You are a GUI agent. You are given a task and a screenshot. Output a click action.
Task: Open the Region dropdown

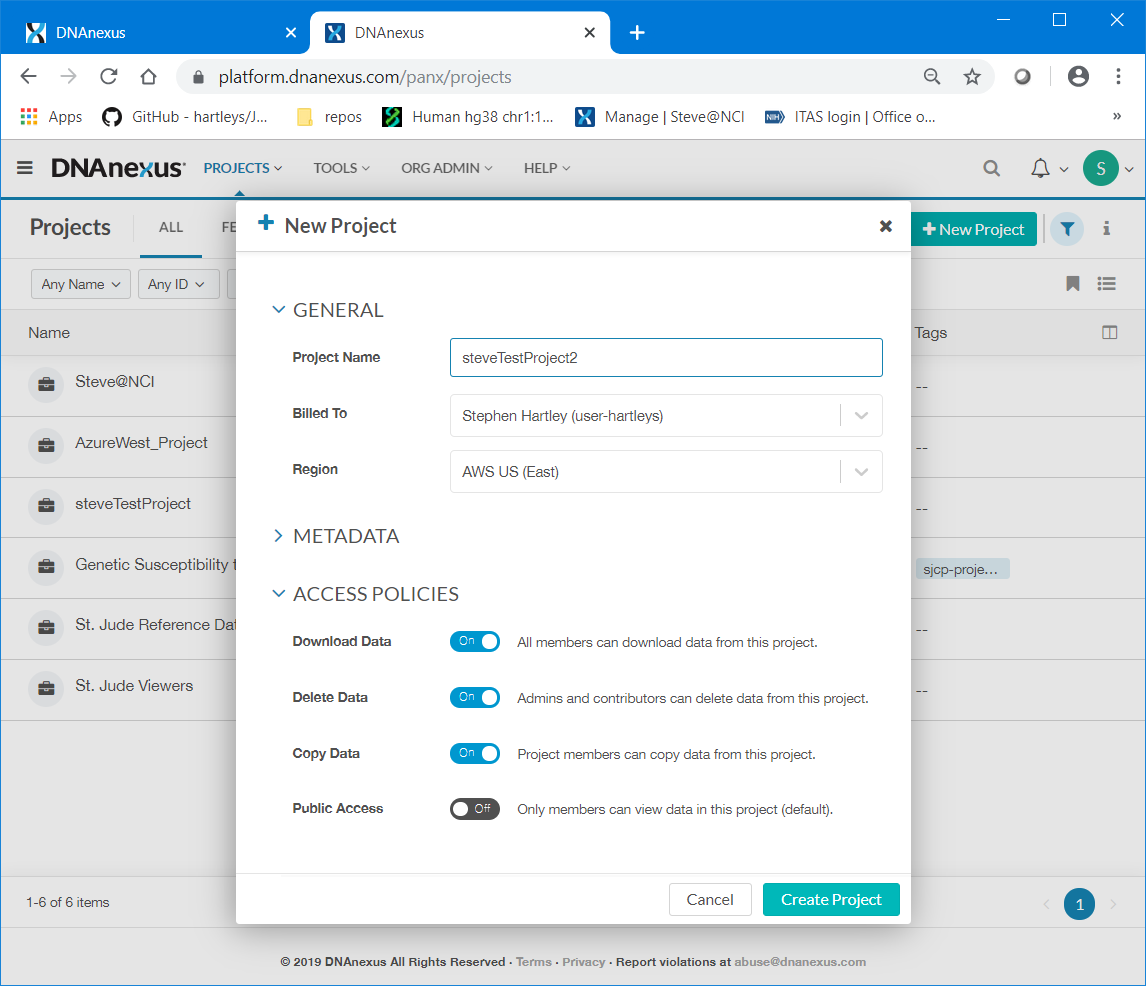tap(666, 472)
